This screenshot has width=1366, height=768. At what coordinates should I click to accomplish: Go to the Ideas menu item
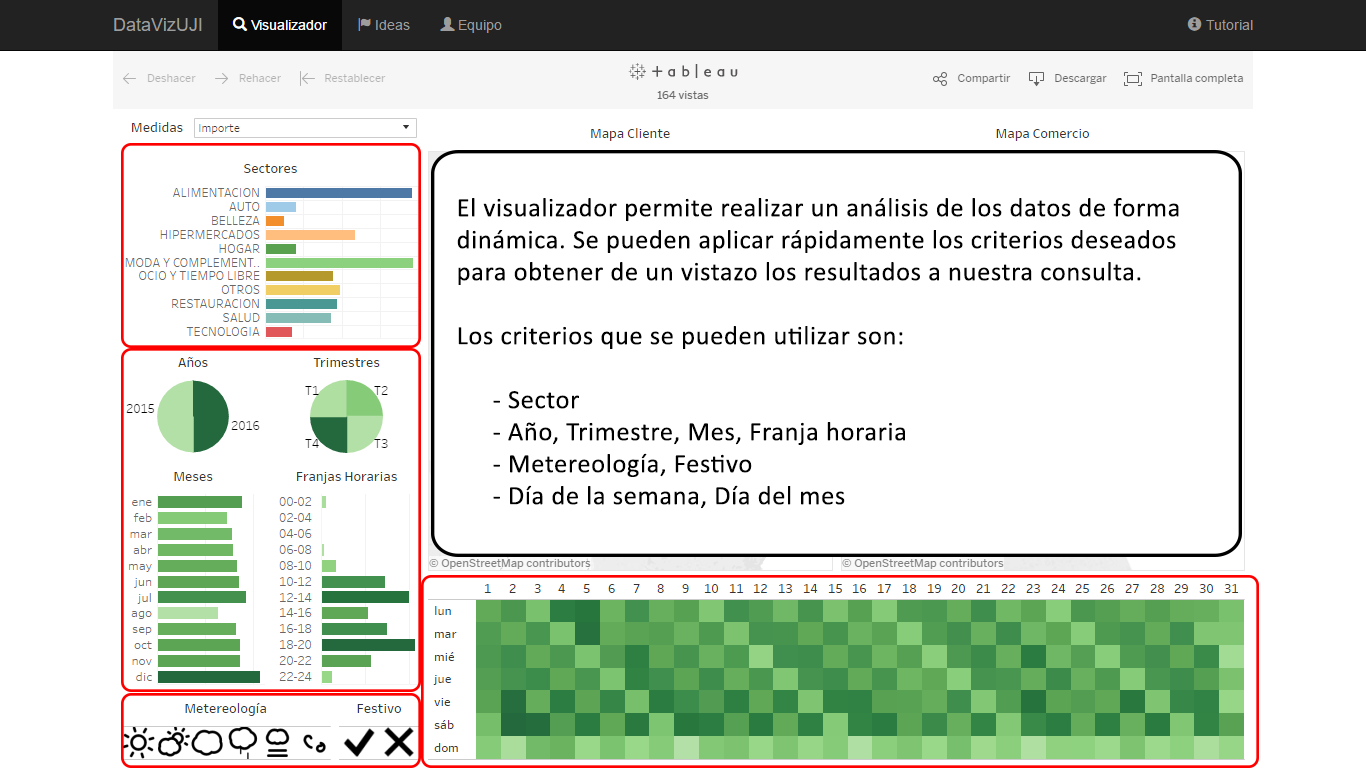click(384, 25)
